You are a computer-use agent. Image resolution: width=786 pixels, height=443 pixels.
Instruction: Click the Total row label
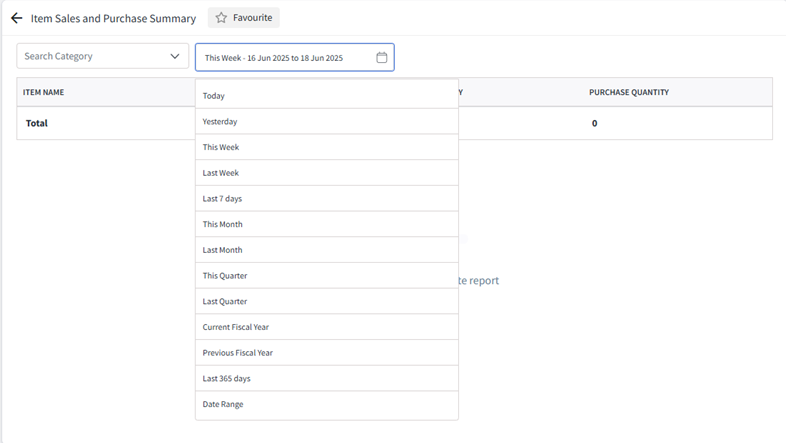pos(37,123)
